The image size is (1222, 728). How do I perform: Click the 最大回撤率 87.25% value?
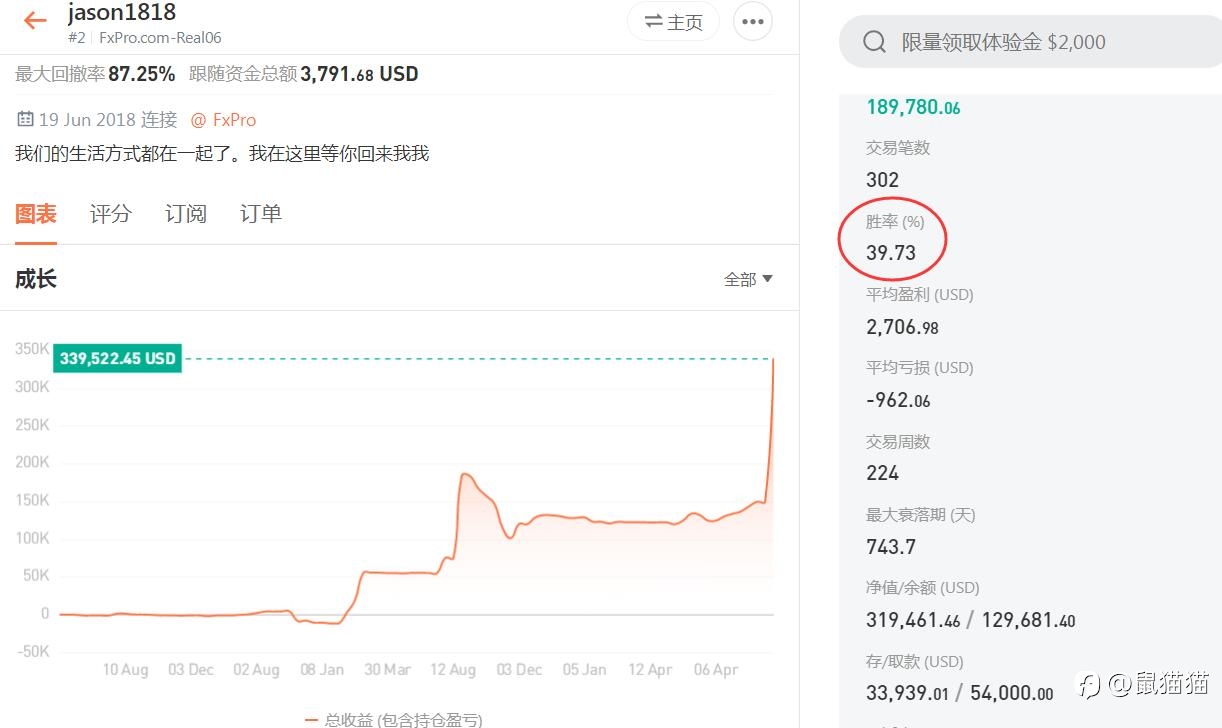click(x=141, y=74)
